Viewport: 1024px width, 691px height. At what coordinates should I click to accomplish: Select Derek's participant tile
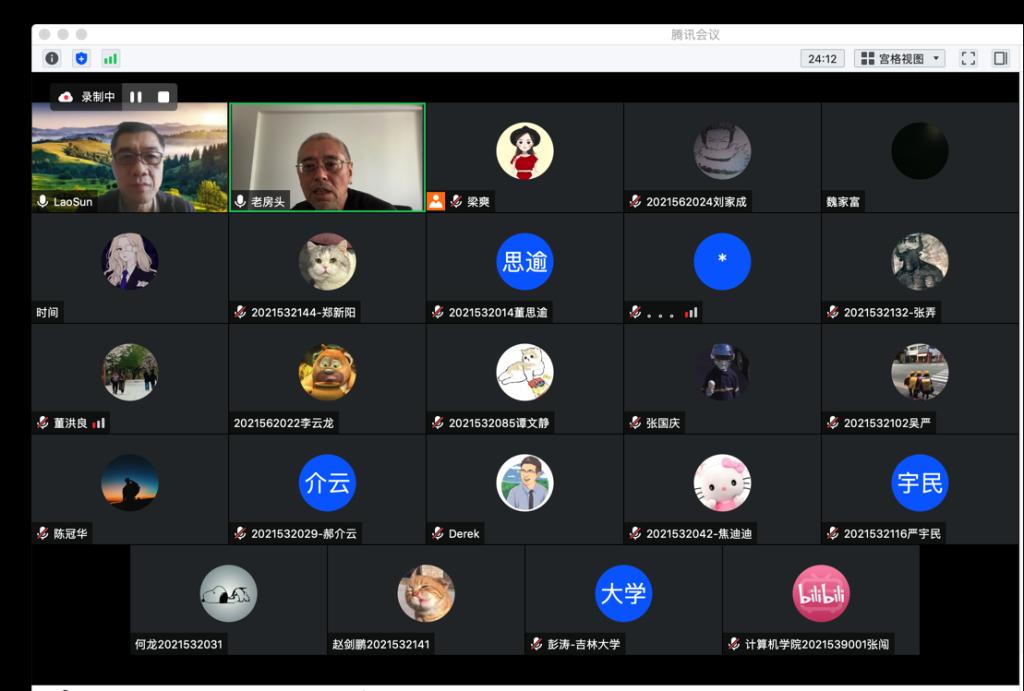(525, 489)
